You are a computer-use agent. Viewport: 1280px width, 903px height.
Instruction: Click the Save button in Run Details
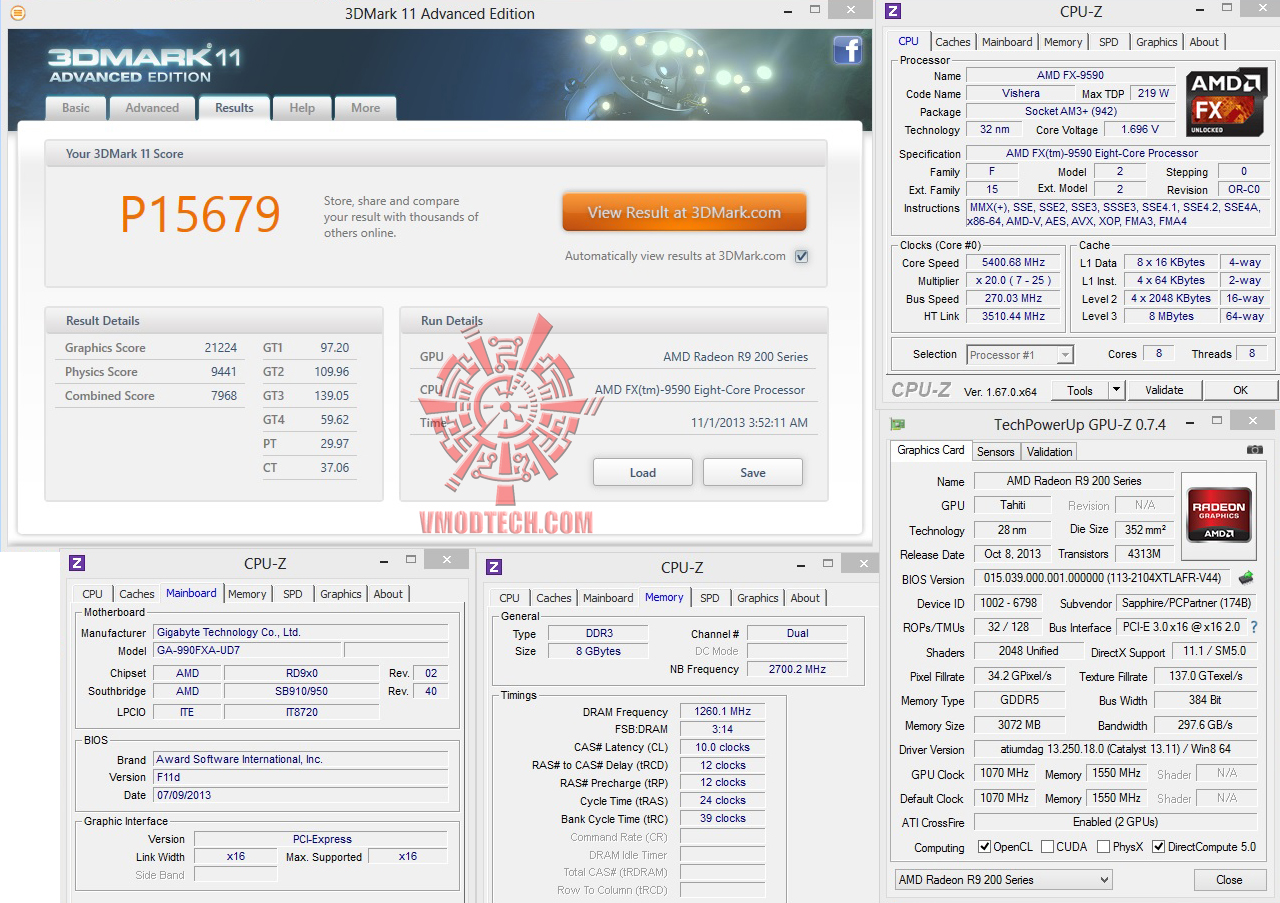click(x=753, y=473)
